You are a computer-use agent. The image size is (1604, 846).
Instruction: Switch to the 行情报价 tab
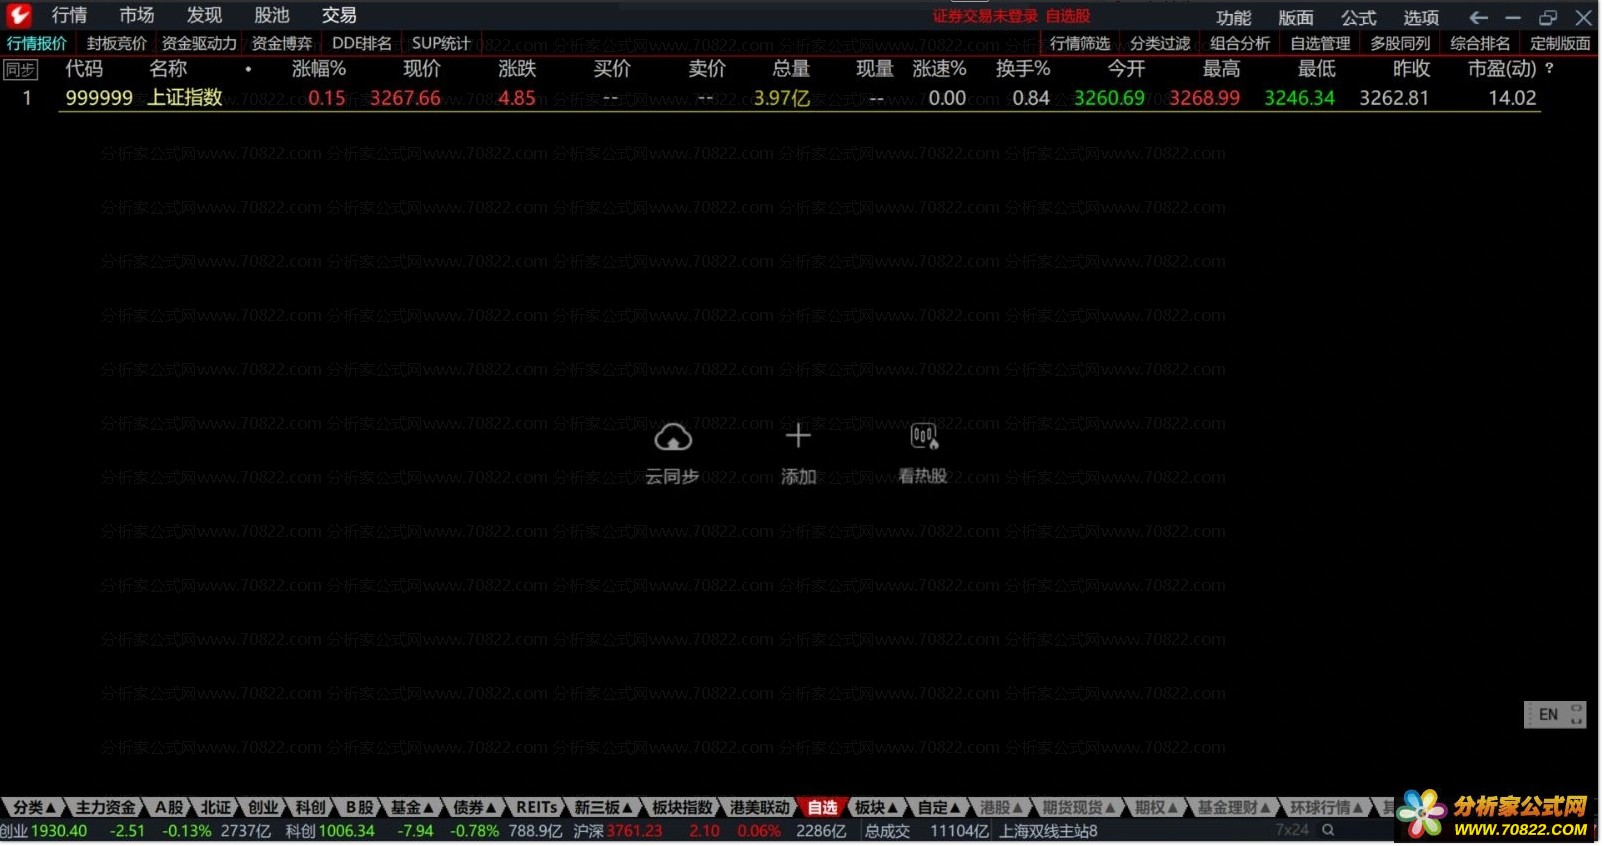pos(37,43)
